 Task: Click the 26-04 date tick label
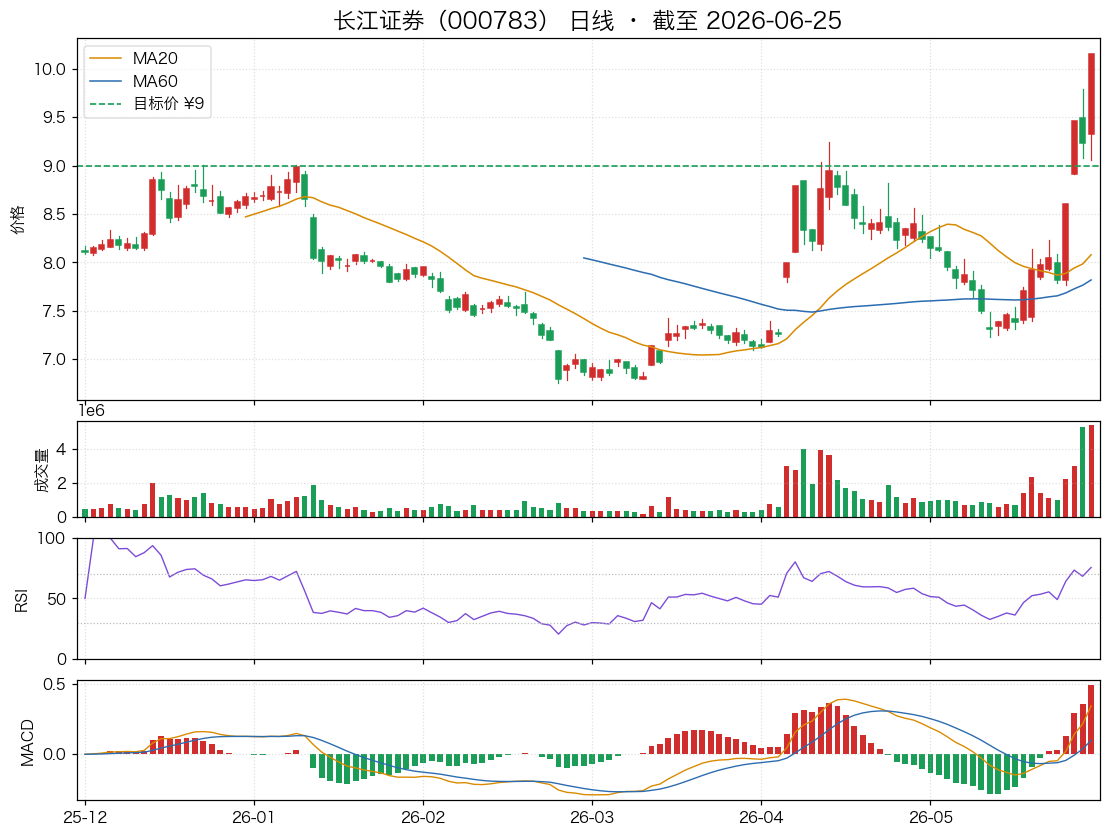pyautogui.click(x=761, y=817)
